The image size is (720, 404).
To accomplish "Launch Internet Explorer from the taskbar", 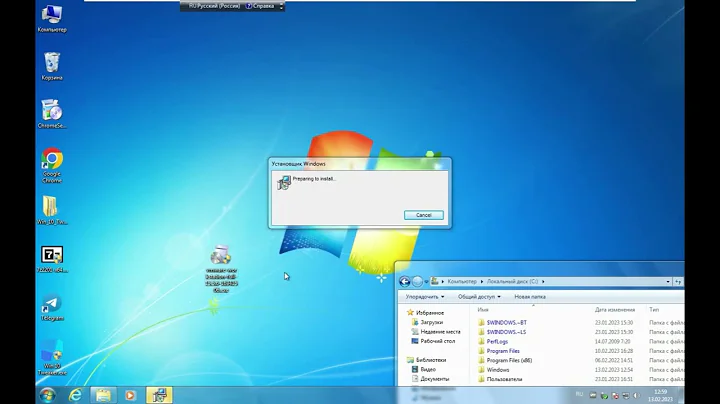I will tap(75, 395).
